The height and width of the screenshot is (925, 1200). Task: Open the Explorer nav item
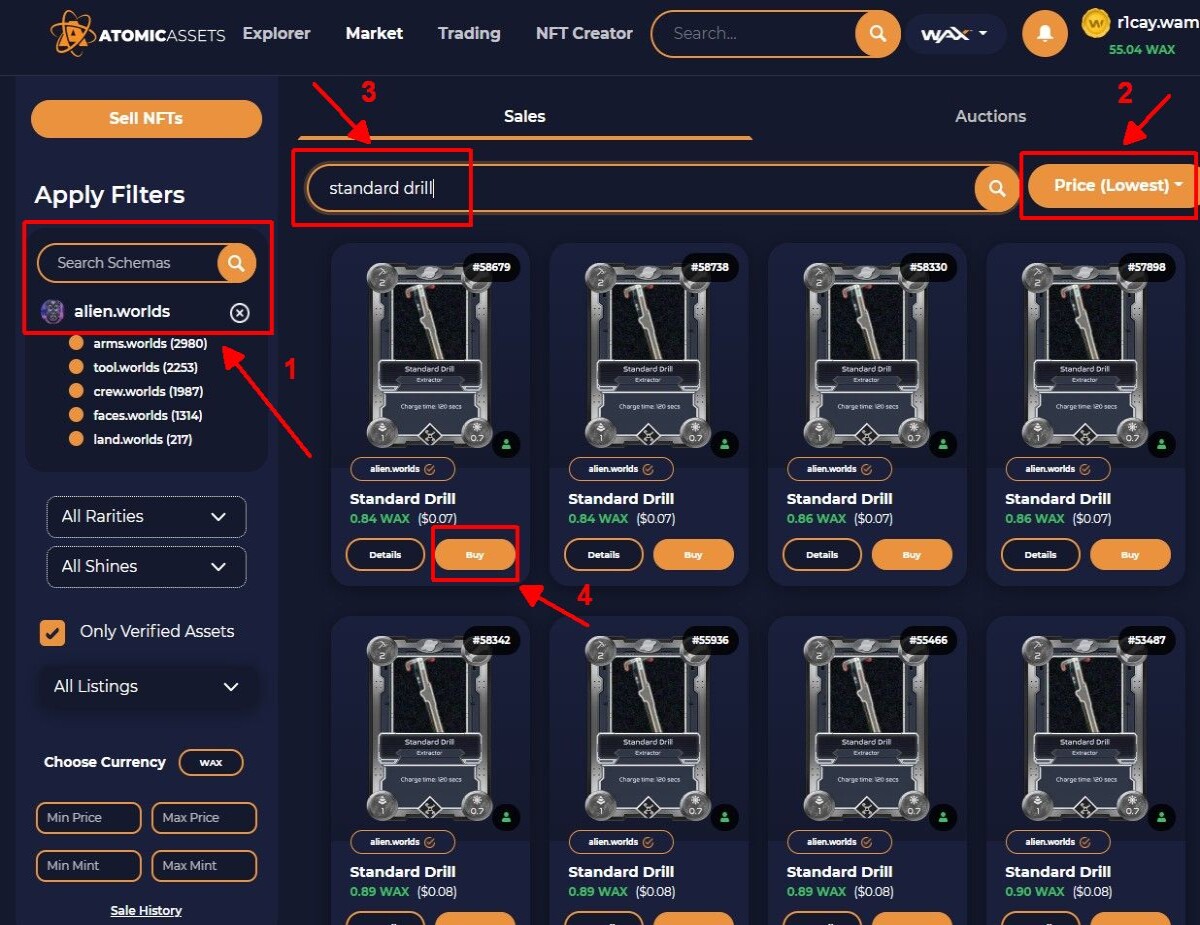coord(276,34)
